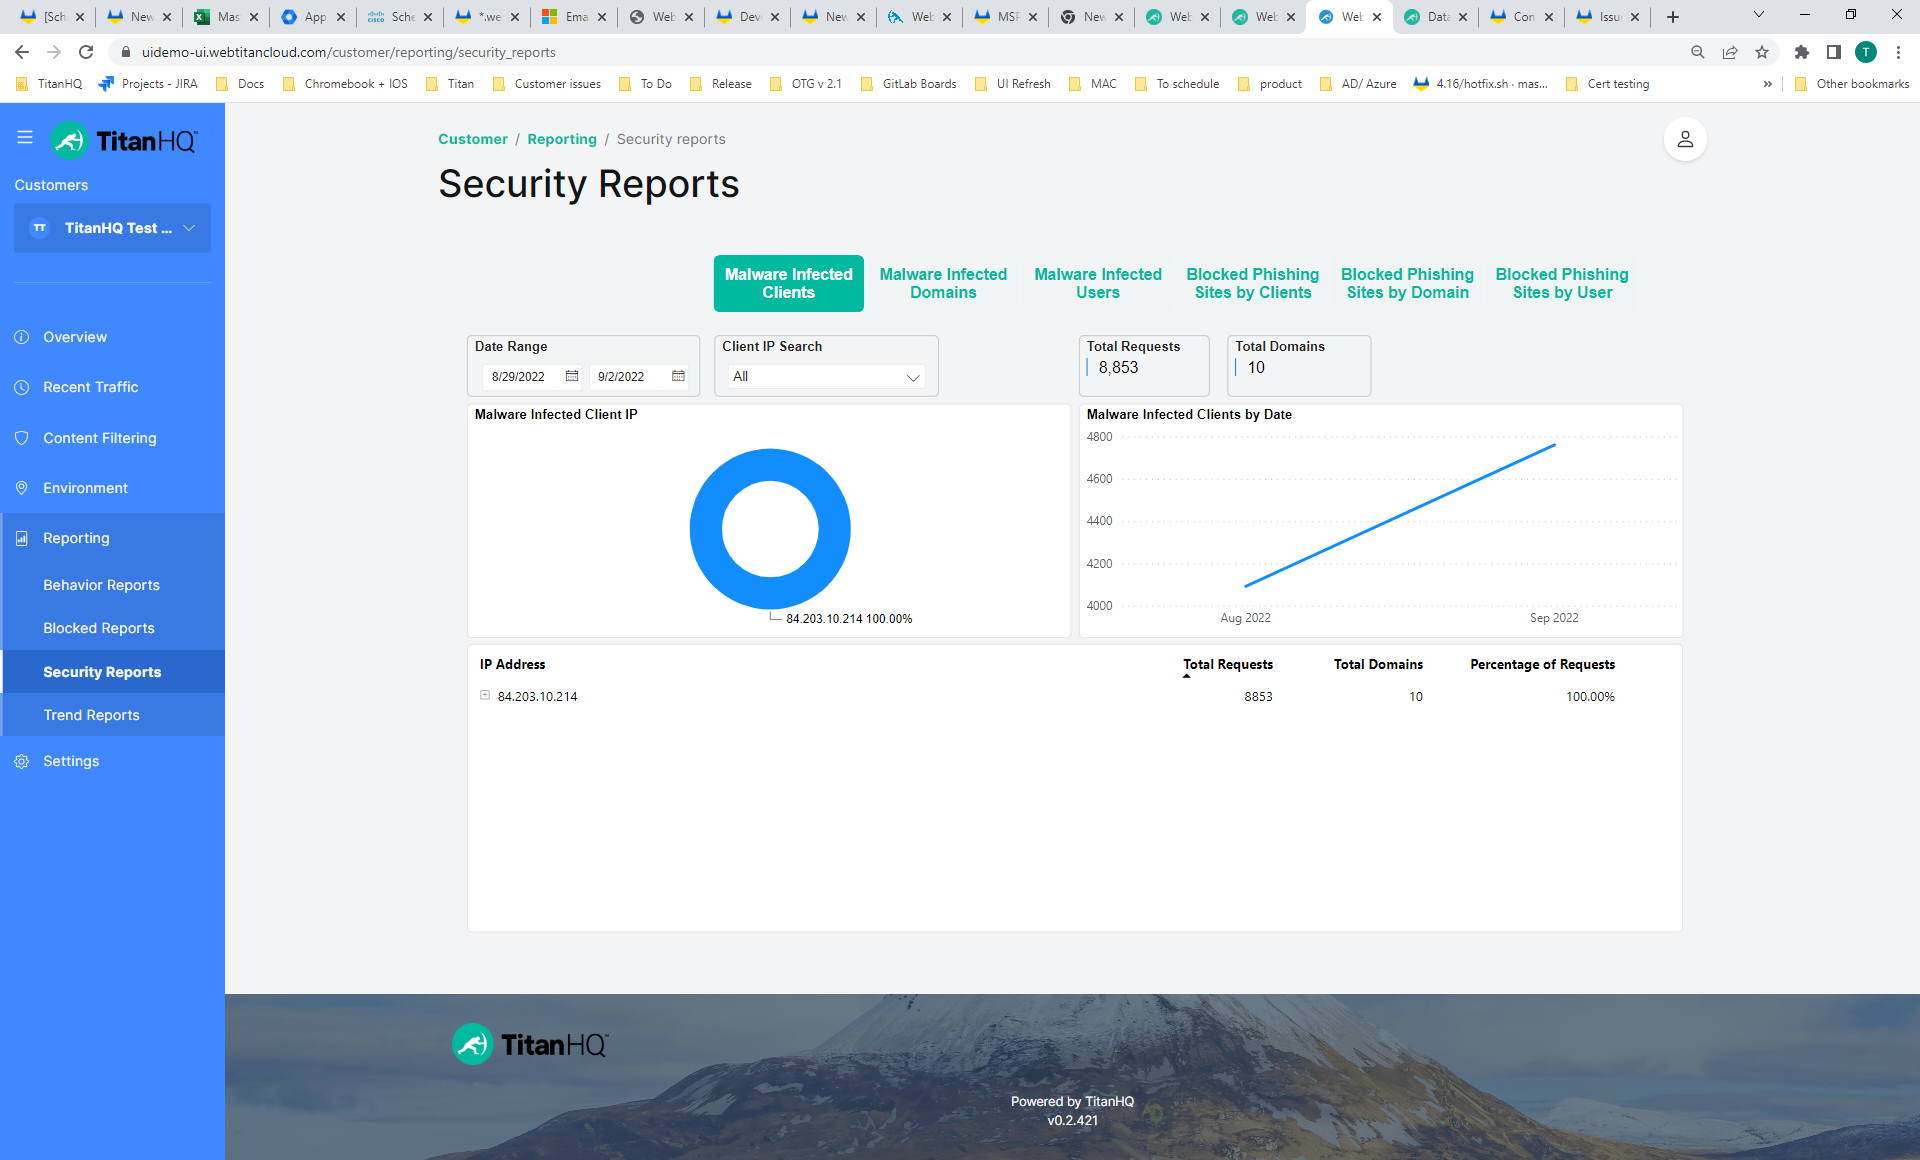This screenshot has height=1160, width=1920.
Task: Click the start date calendar icon
Action: tap(572, 376)
